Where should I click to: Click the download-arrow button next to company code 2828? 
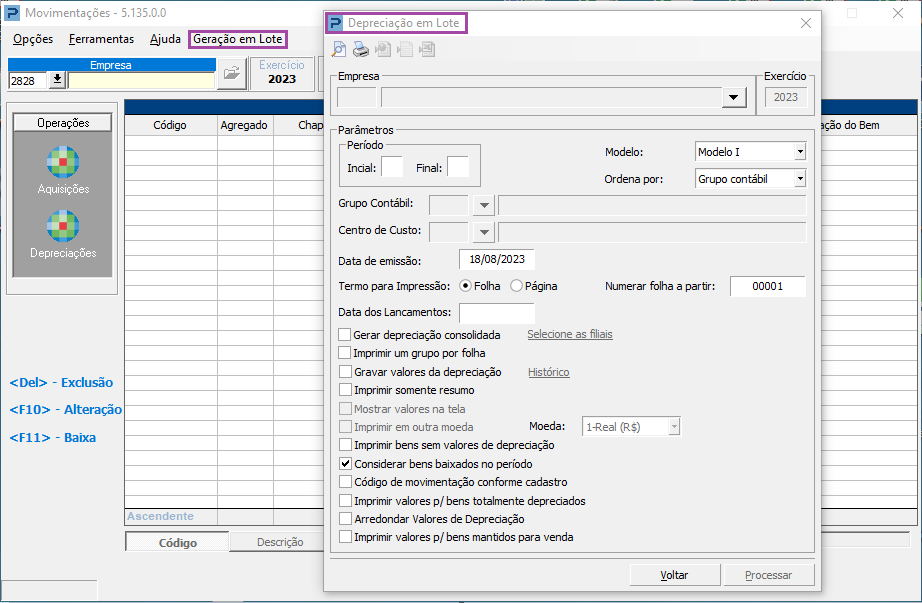tap(57, 80)
